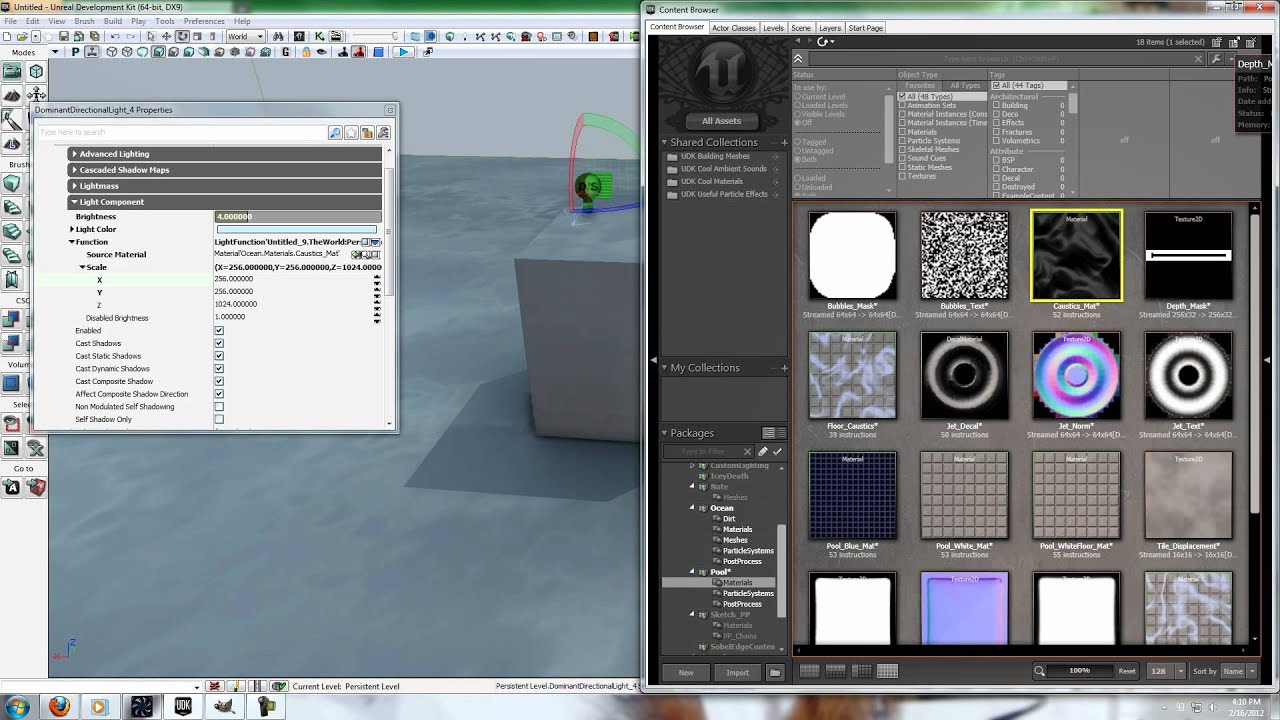This screenshot has width=1280, height=720.
Task: Open the Preferences menu
Action: pyautogui.click(x=204, y=21)
